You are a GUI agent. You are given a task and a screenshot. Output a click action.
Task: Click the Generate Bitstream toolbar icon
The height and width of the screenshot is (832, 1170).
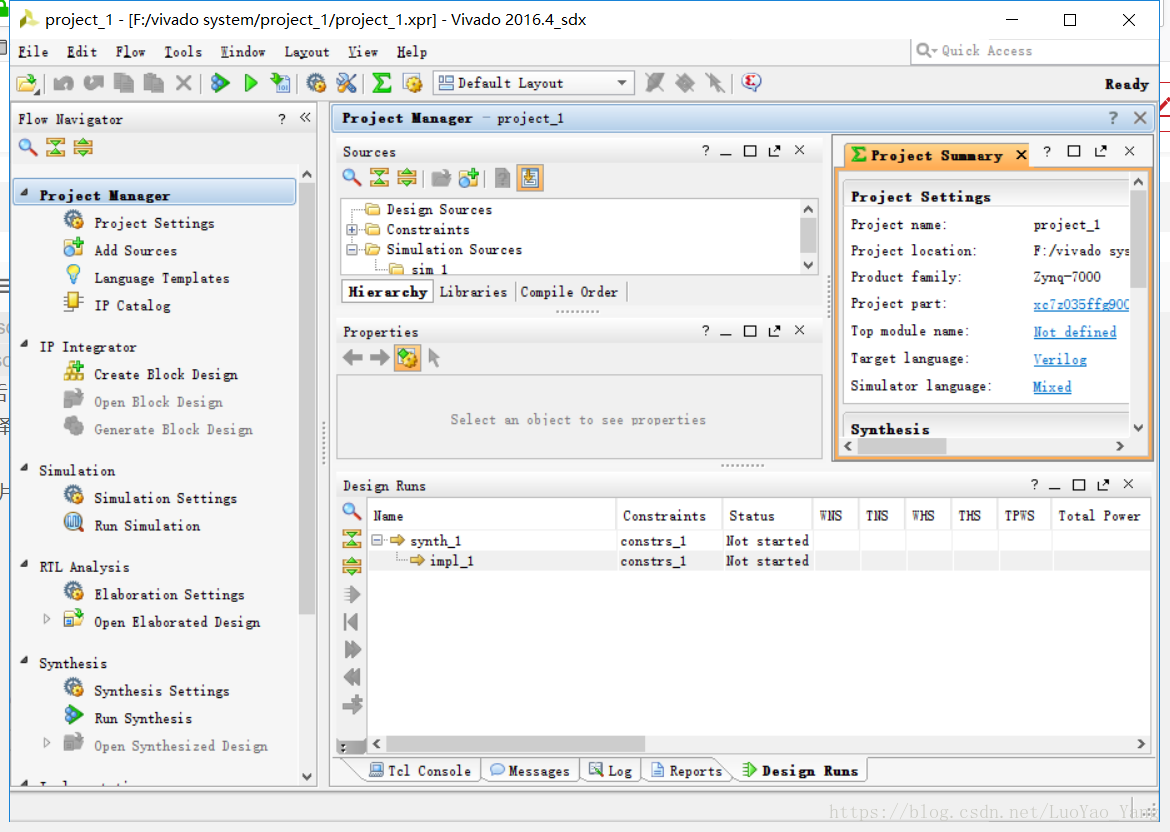click(x=281, y=83)
